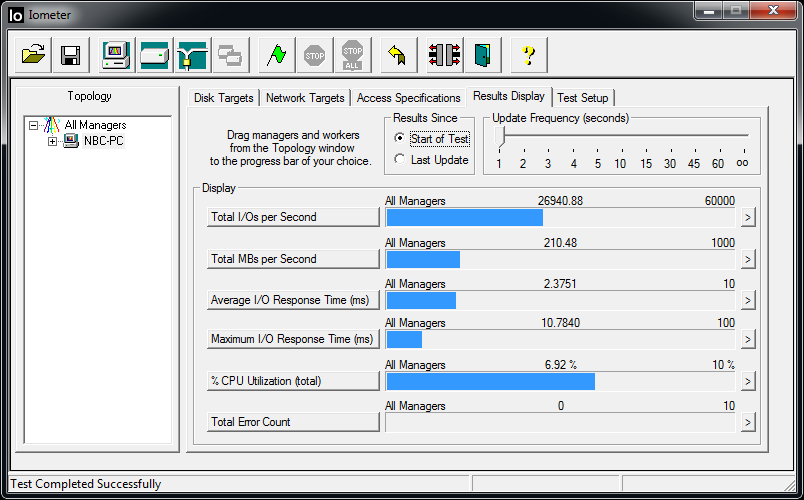Minimize the Iometer window
The height and width of the screenshot is (500, 804).
coord(709,11)
